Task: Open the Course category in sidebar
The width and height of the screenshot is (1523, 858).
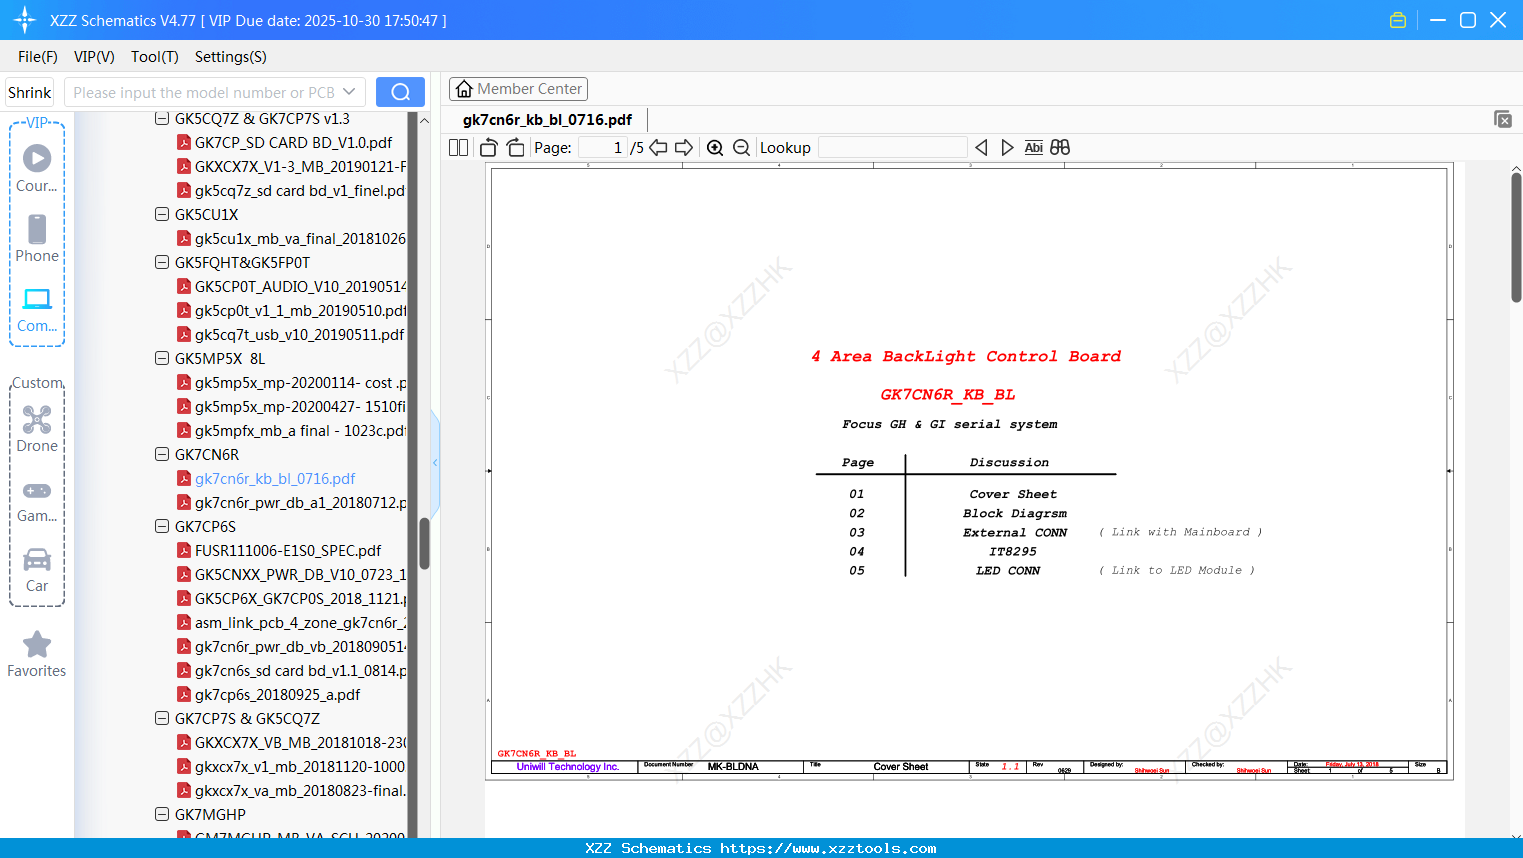Action: tap(37, 168)
